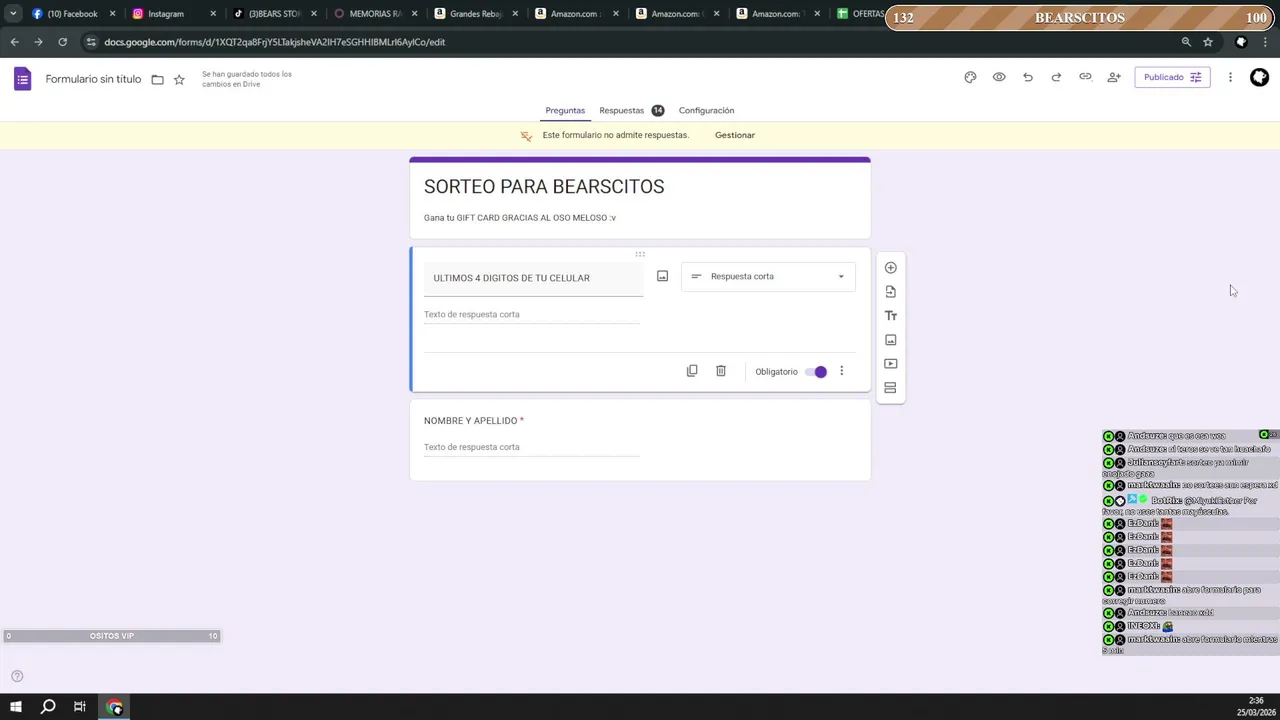
Task: Open Chrome zoom magnifier icon
Action: [x=1186, y=42]
